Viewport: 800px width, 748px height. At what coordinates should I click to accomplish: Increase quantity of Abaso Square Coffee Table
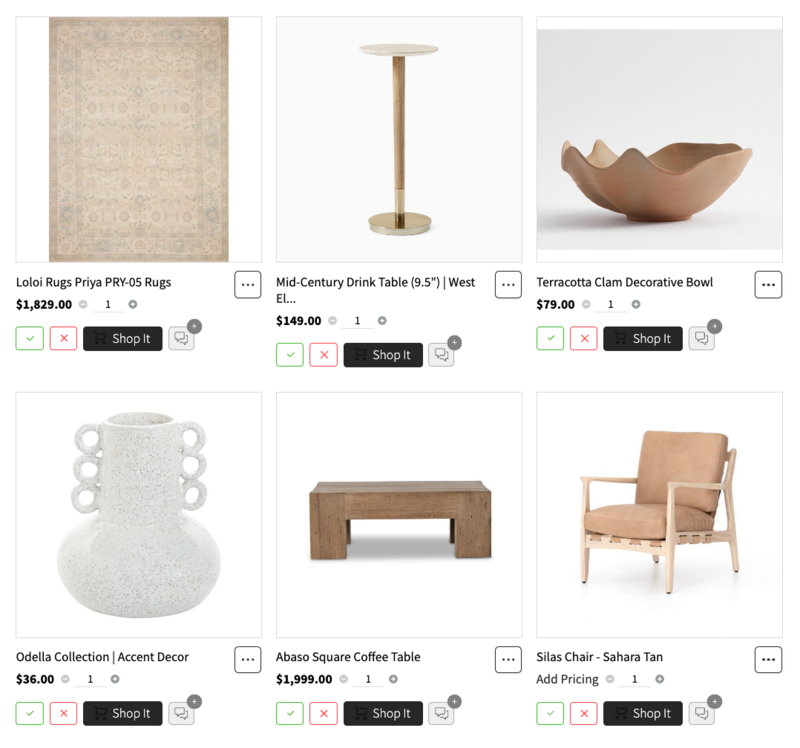pos(393,680)
